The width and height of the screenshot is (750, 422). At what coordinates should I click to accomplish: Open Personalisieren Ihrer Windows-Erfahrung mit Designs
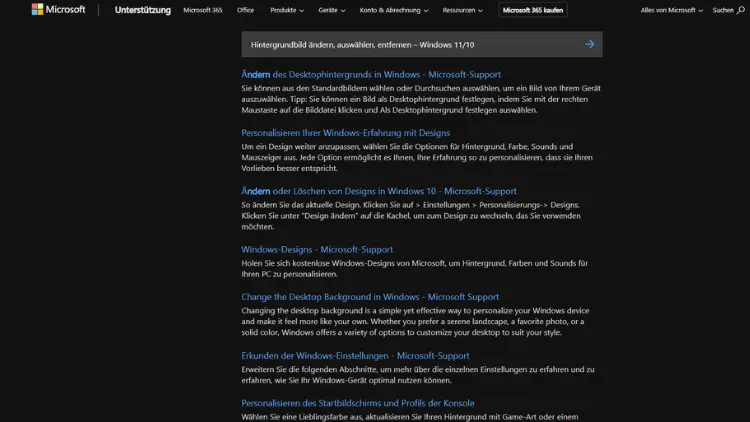(345, 133)
